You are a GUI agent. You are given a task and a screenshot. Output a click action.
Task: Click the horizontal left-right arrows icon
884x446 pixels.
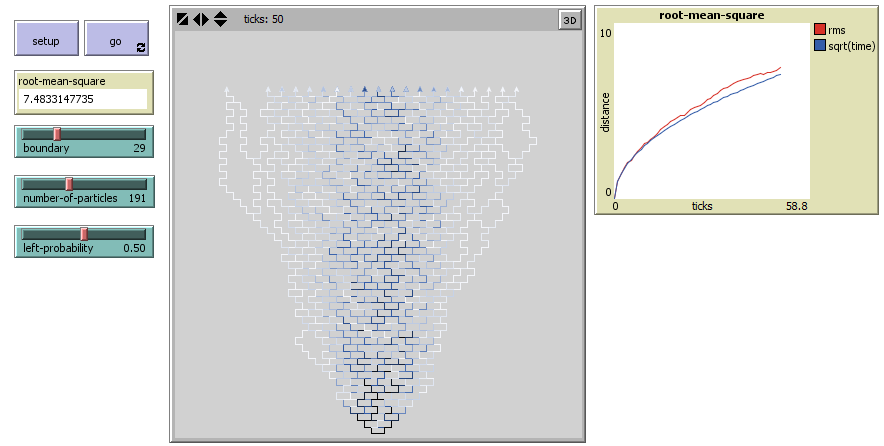click(201, 19)
